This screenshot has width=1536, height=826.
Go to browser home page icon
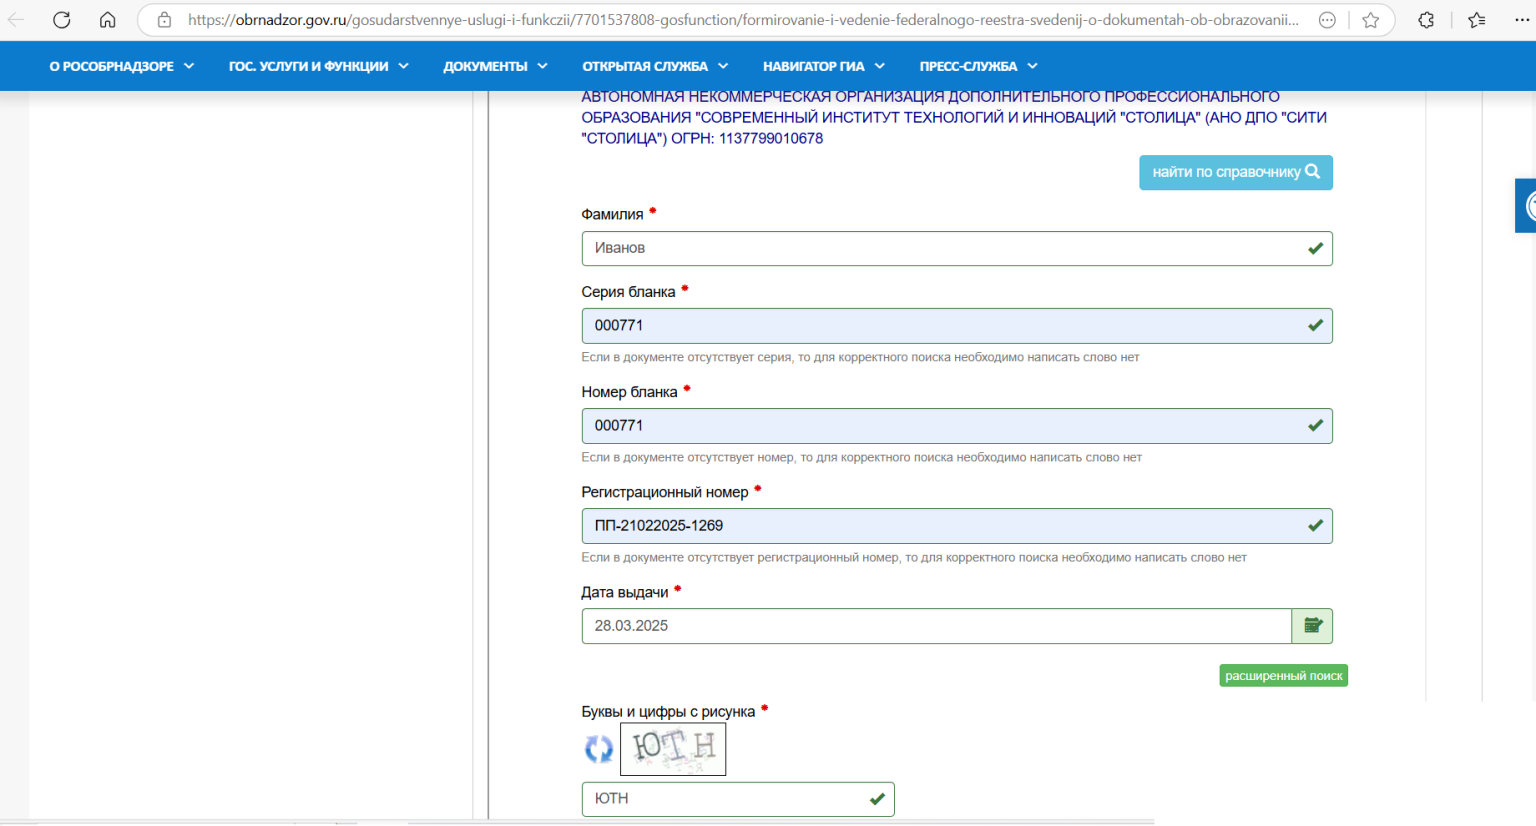pos(108,20)
